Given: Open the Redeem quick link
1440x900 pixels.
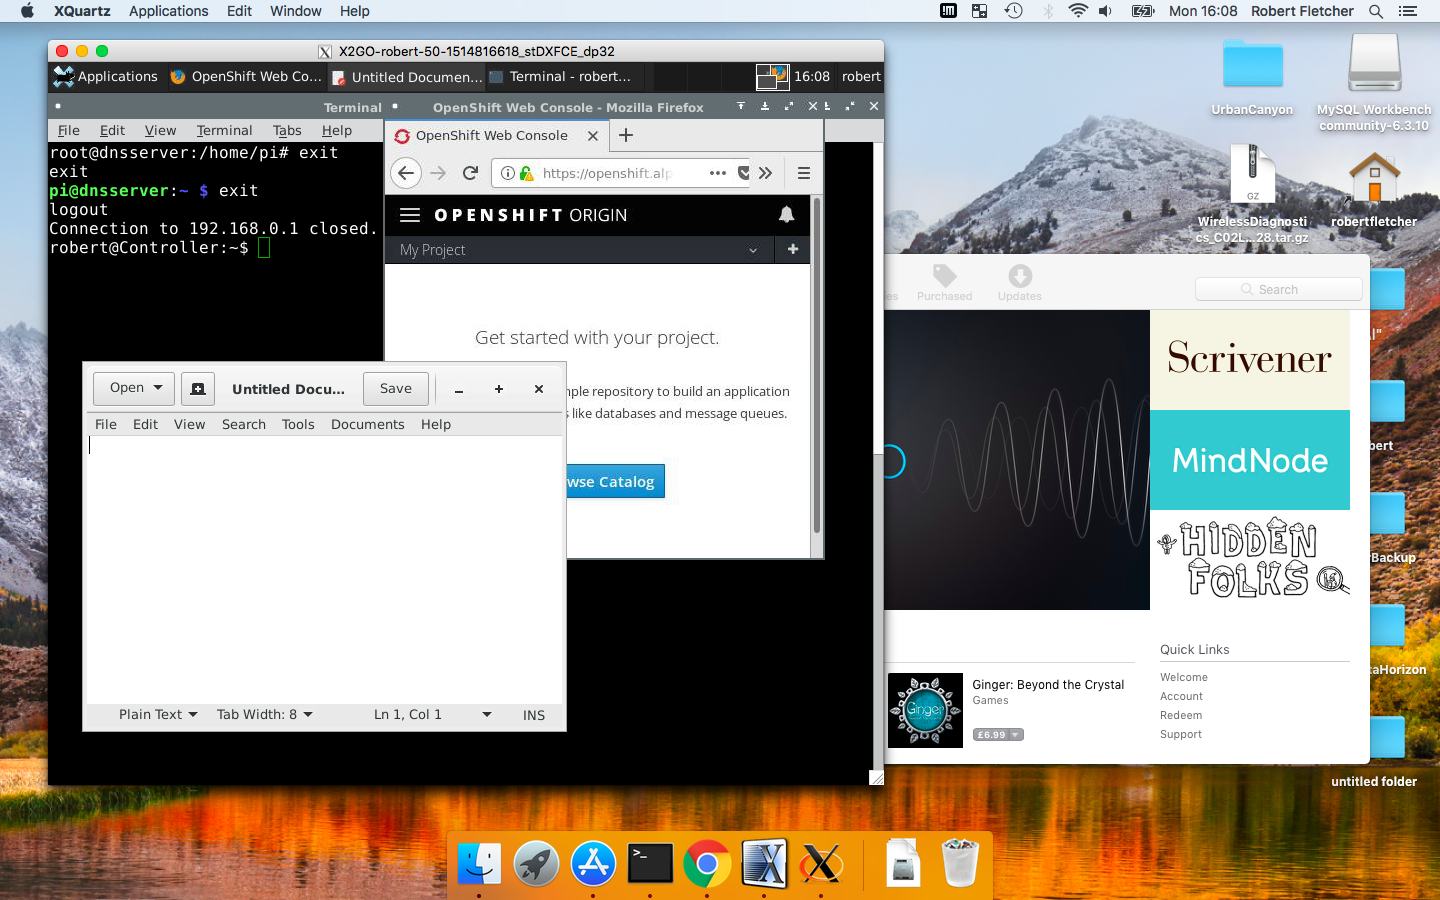Looking at the screenshot, I should pyautogui.click(x=1181, y=715).
